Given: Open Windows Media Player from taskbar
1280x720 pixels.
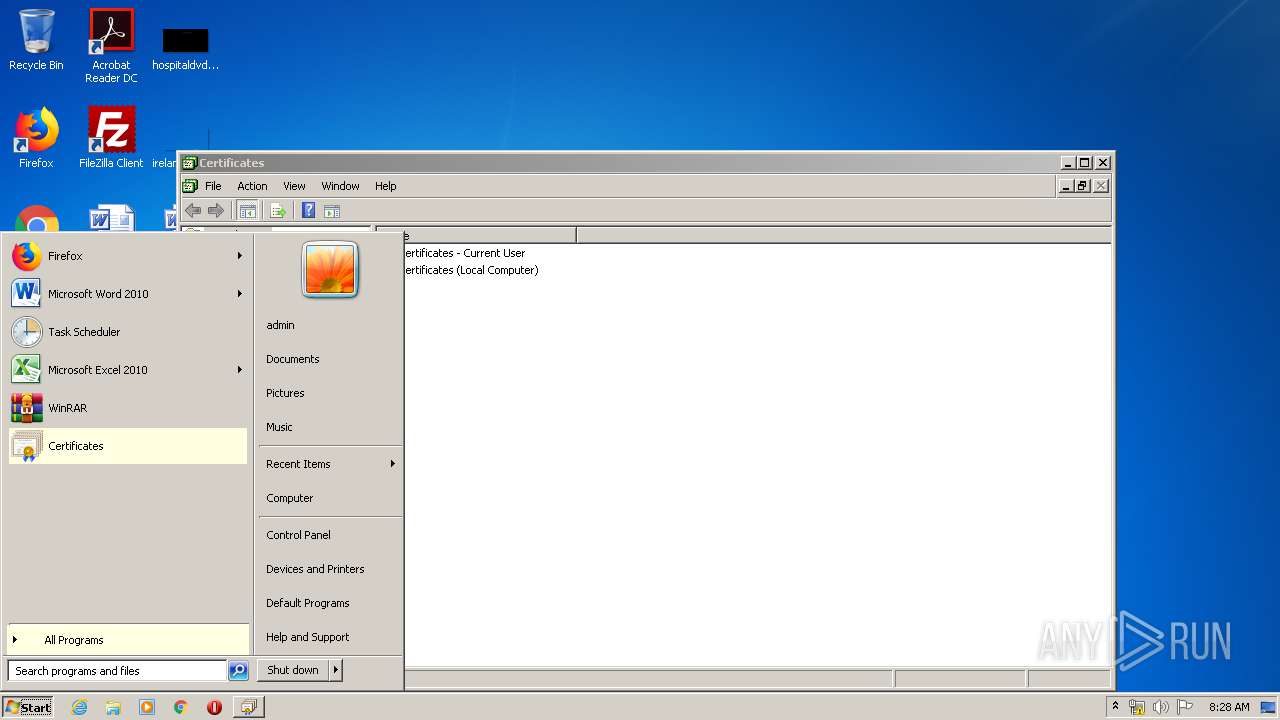Looking at the screenshot, I should pyautogui.click(x=147, y=707).
